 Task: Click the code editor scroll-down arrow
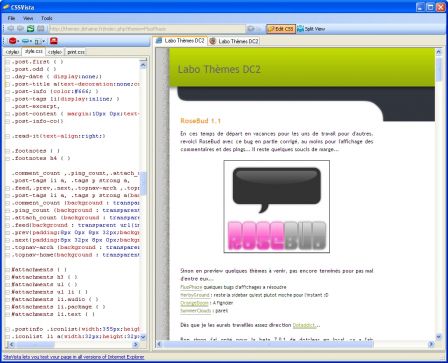[143, 337]
